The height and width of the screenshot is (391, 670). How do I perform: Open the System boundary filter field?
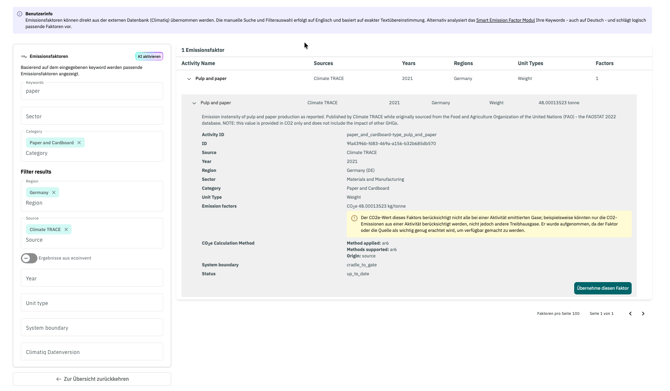click(92, 328)
